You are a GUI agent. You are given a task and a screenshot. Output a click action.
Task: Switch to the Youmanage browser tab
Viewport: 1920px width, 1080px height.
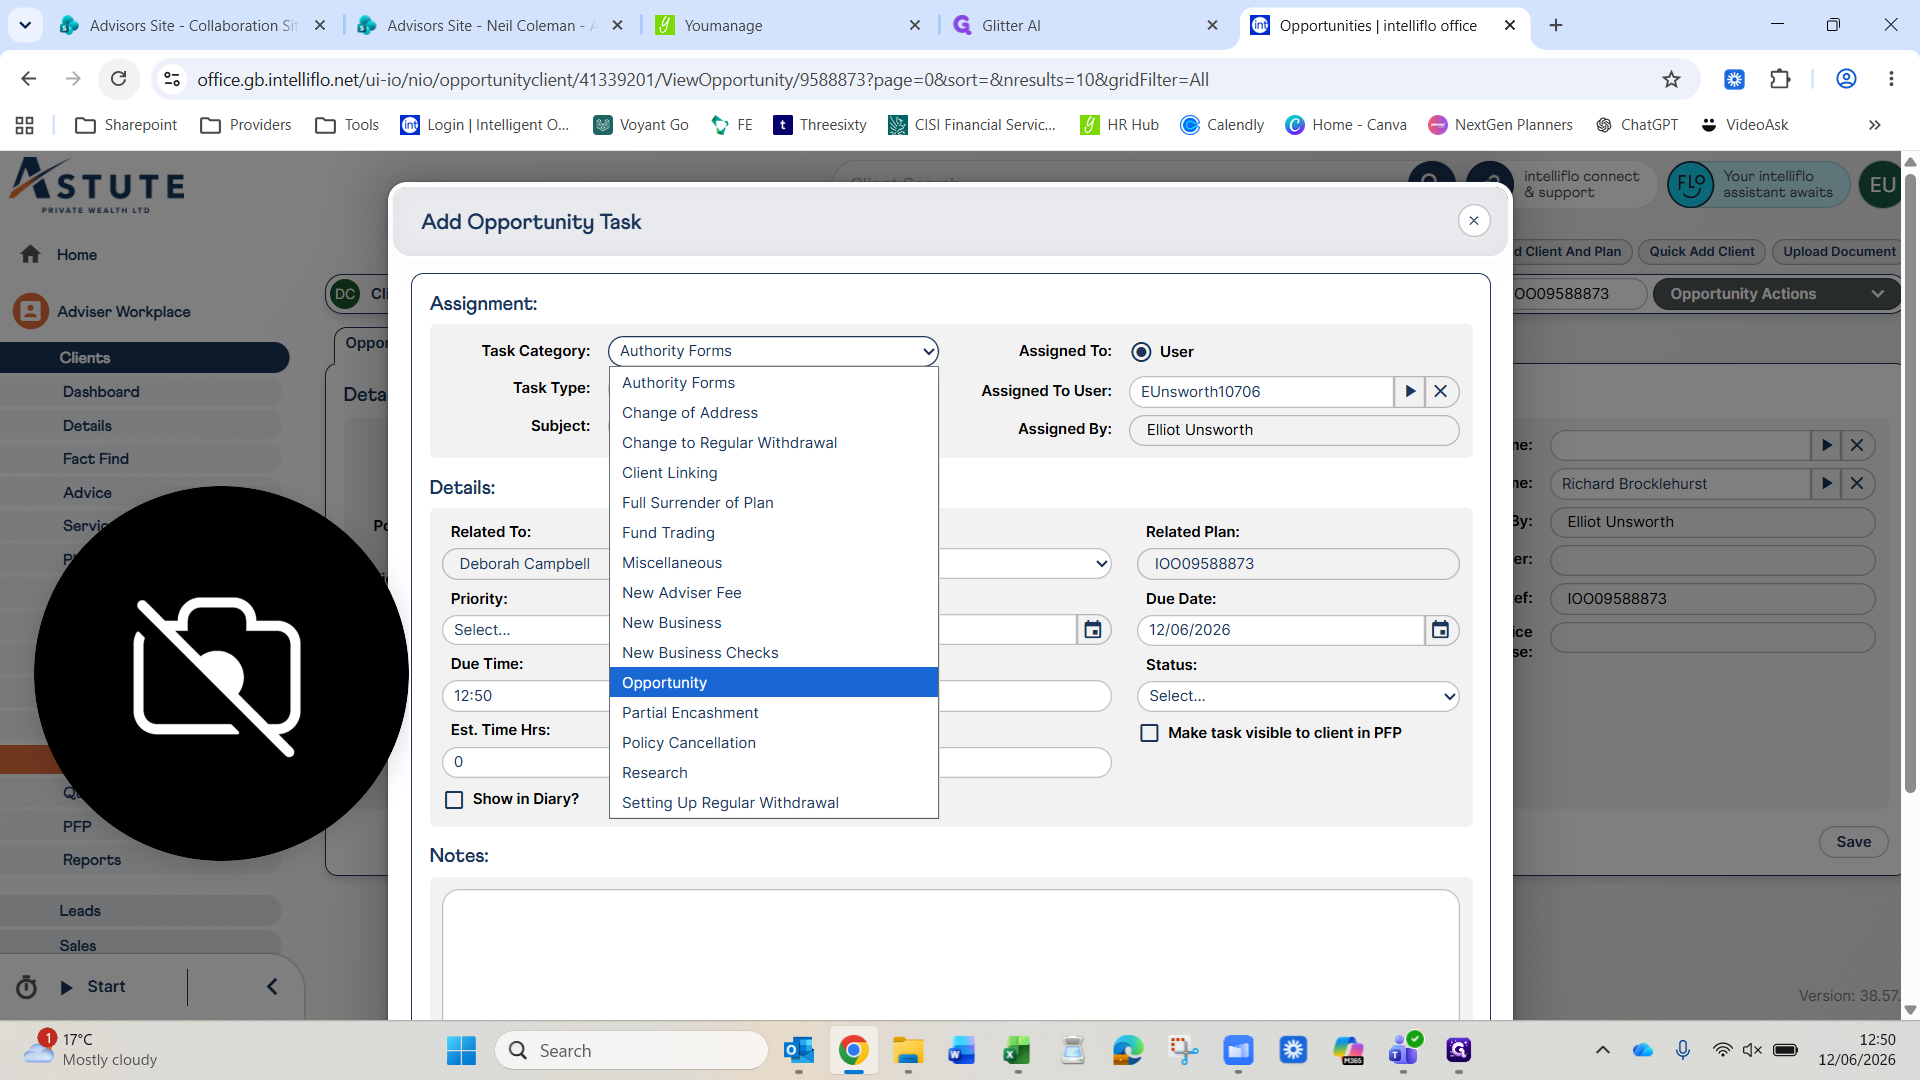pyautogui.click(x=788, y=25)
